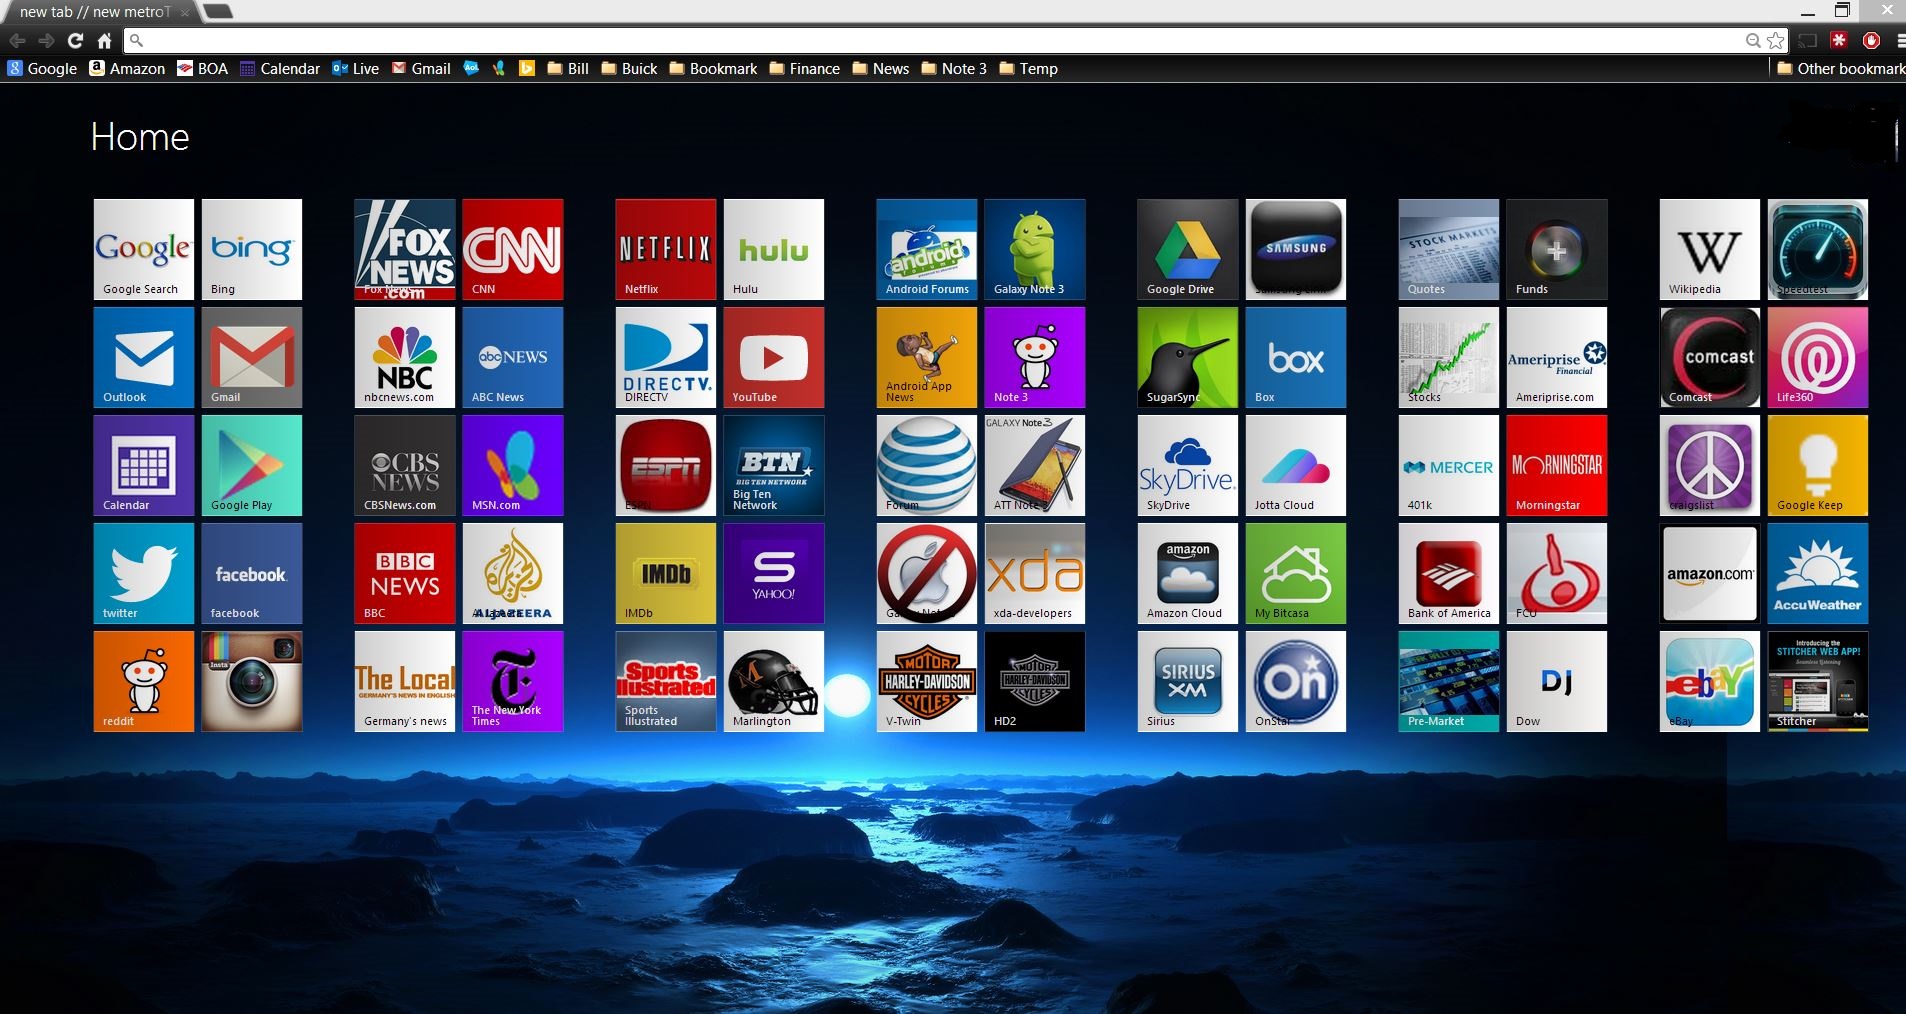Reload the current page
Image resolution: width=1906 pixels, height=1014 pixels.
tap(75, 40)
